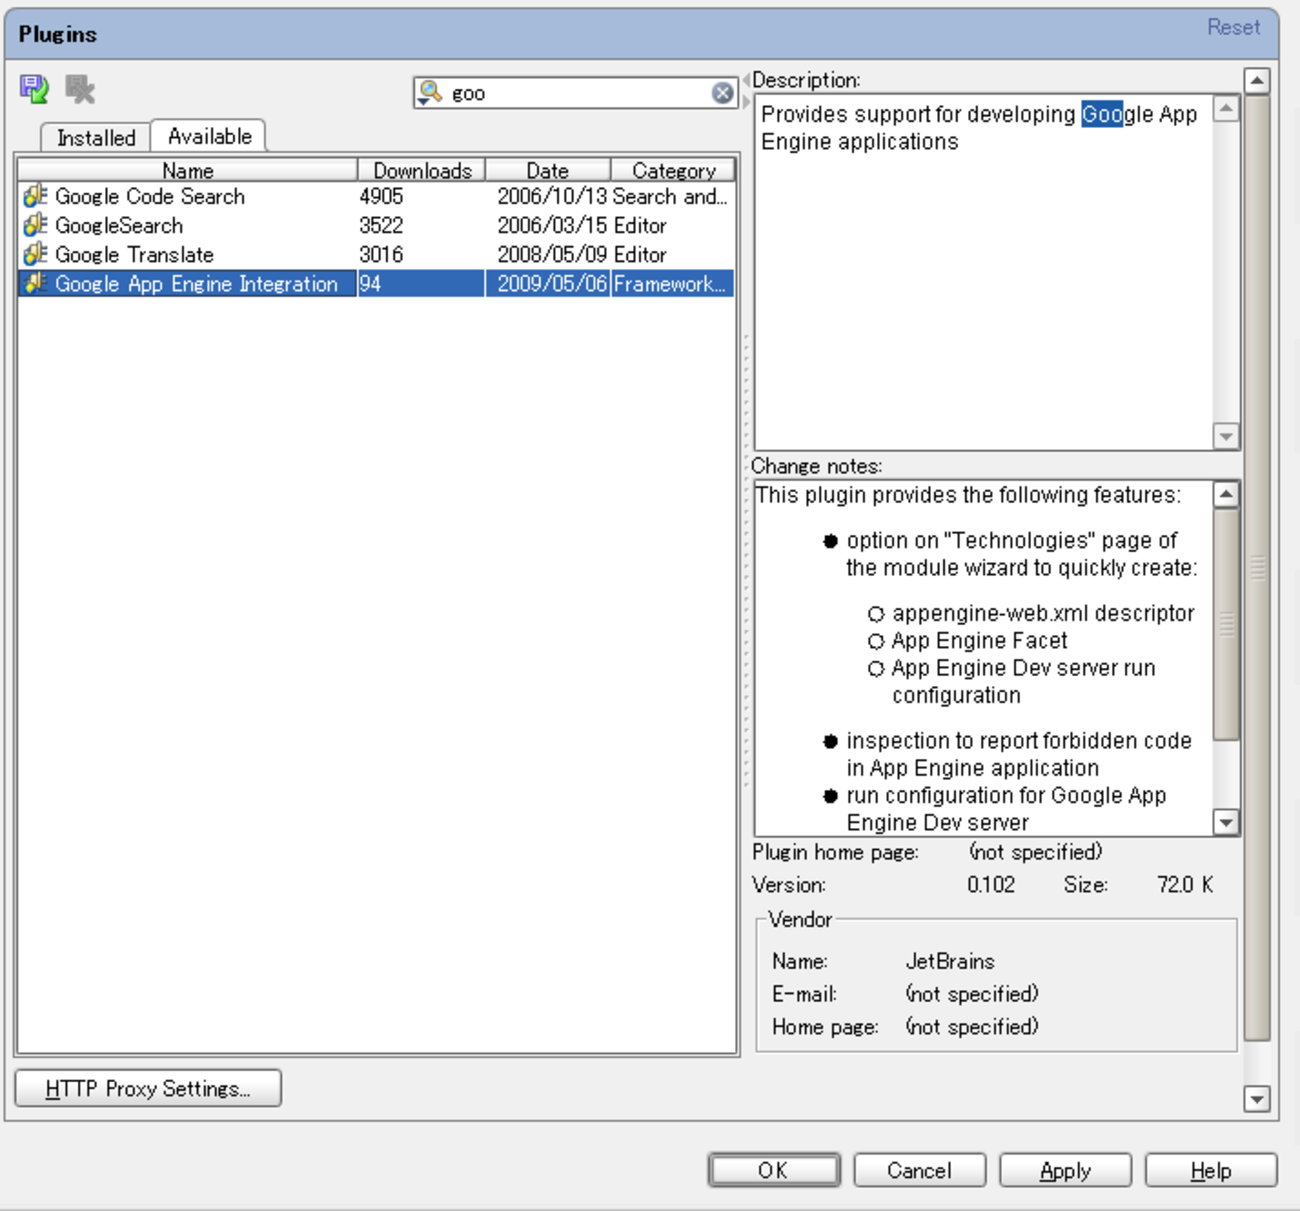Viewport: 1300px width, 1211px height.
Task: Sort plugins by the Downloads column header
Action: click(x=422, y=170)
